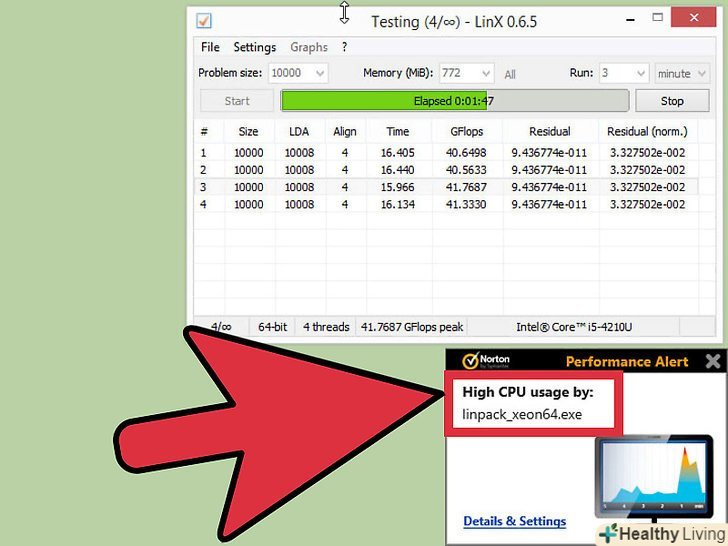Click the 41.7687 GFlops peak status entry
Viewport: 728px width, 546px height.
412,327
